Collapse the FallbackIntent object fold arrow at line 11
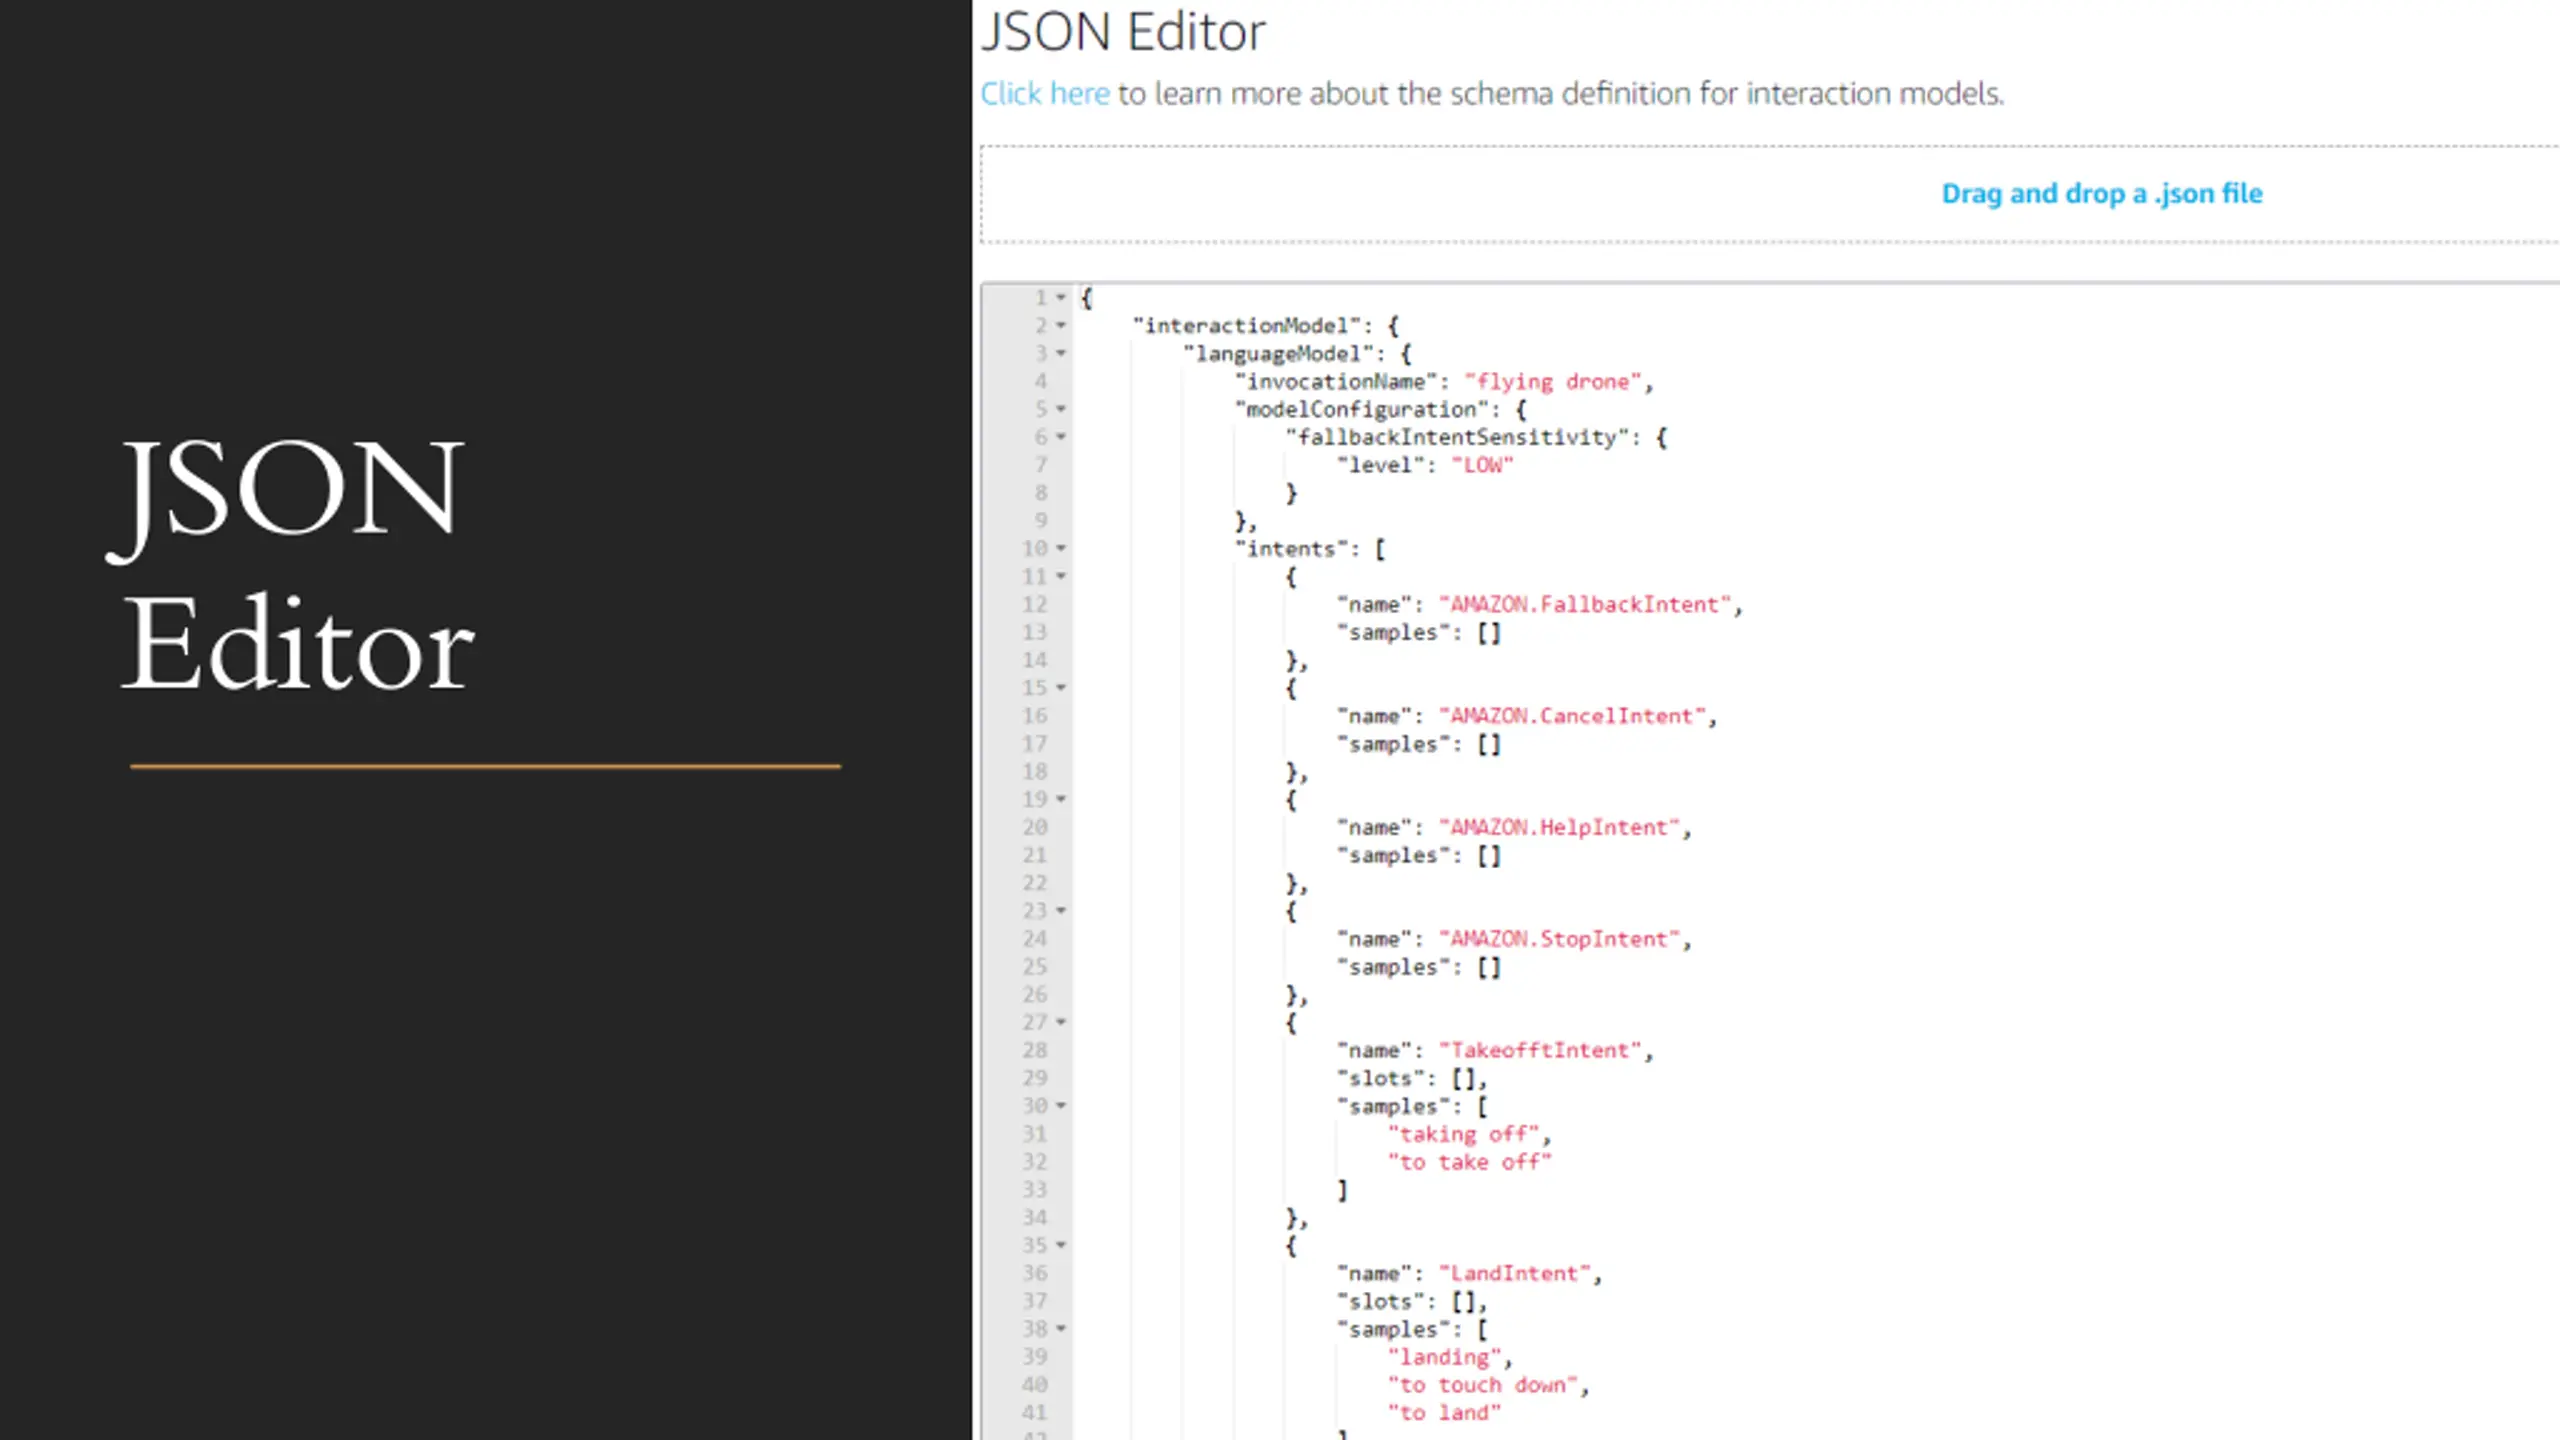This screenshot has height=1440, width=2560. click(x=1061, y=577)
